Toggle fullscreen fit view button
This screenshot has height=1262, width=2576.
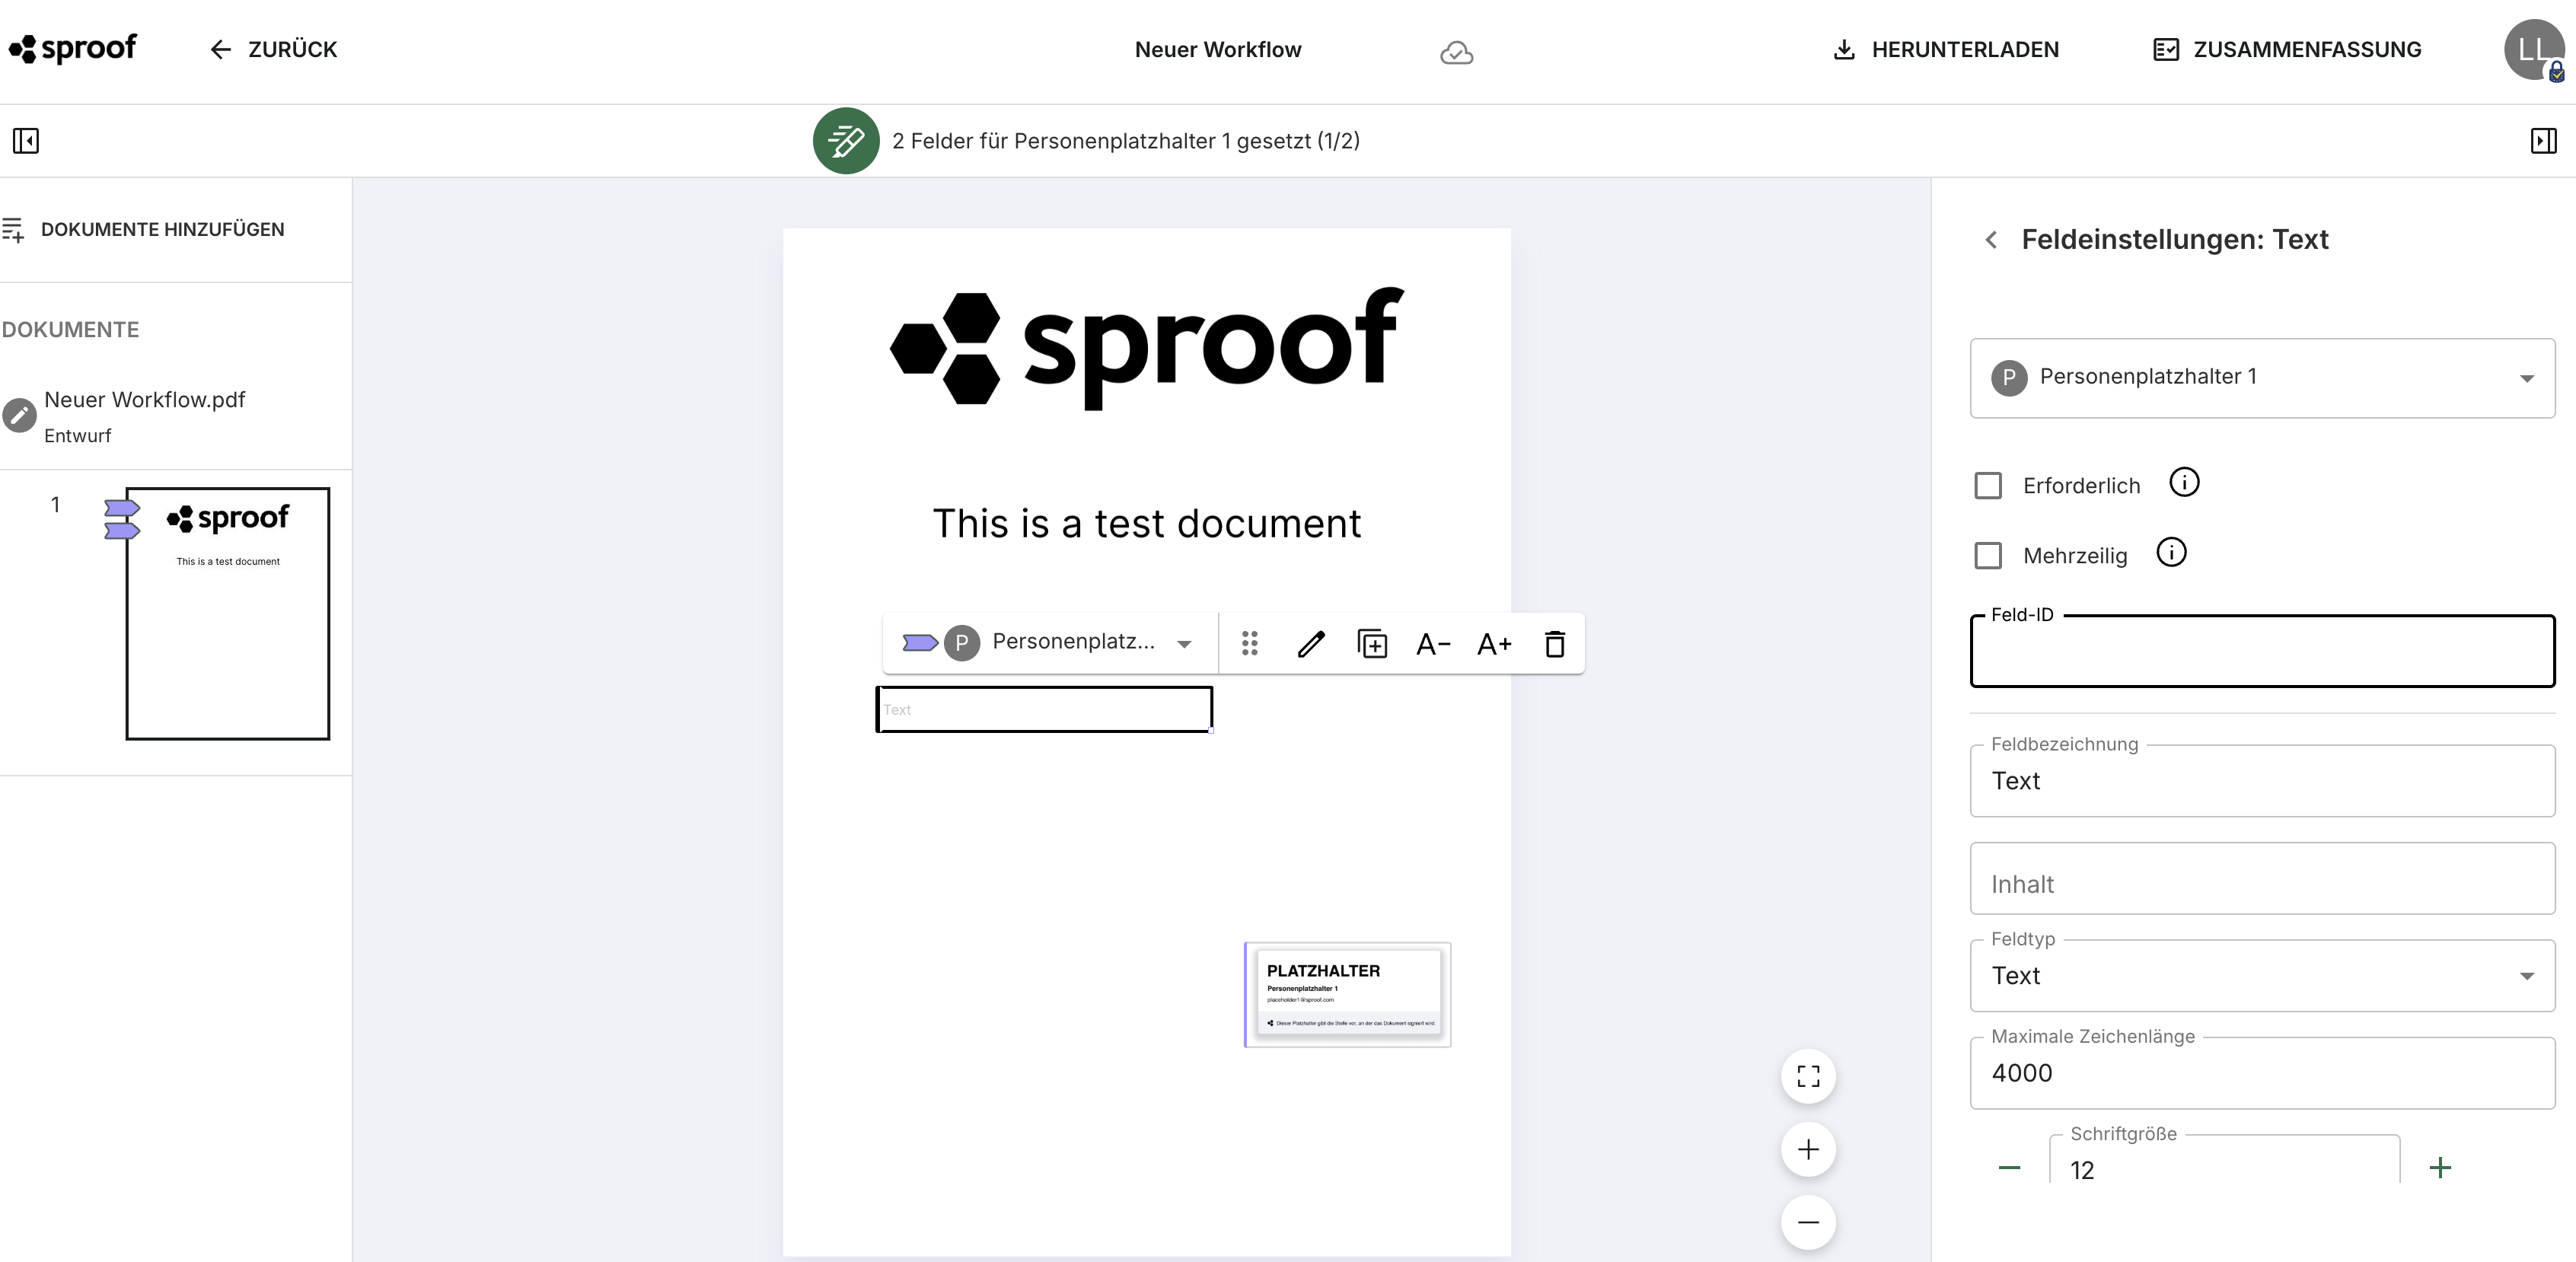click(1808, 1076)
